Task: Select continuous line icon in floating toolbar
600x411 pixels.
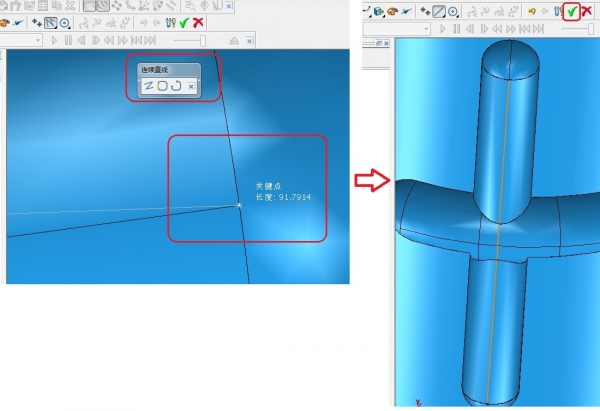Action: [148, 86]
